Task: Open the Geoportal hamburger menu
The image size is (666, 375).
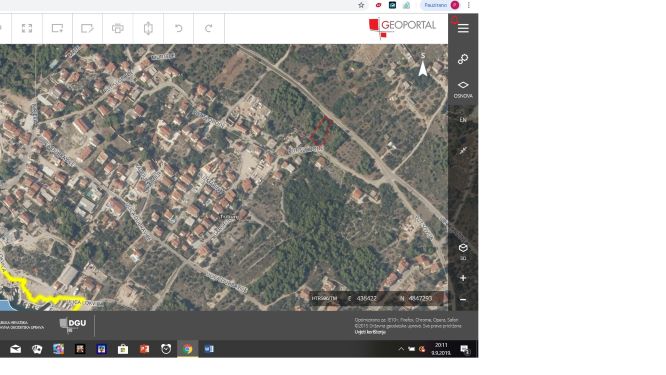Action: click(463, 28)
